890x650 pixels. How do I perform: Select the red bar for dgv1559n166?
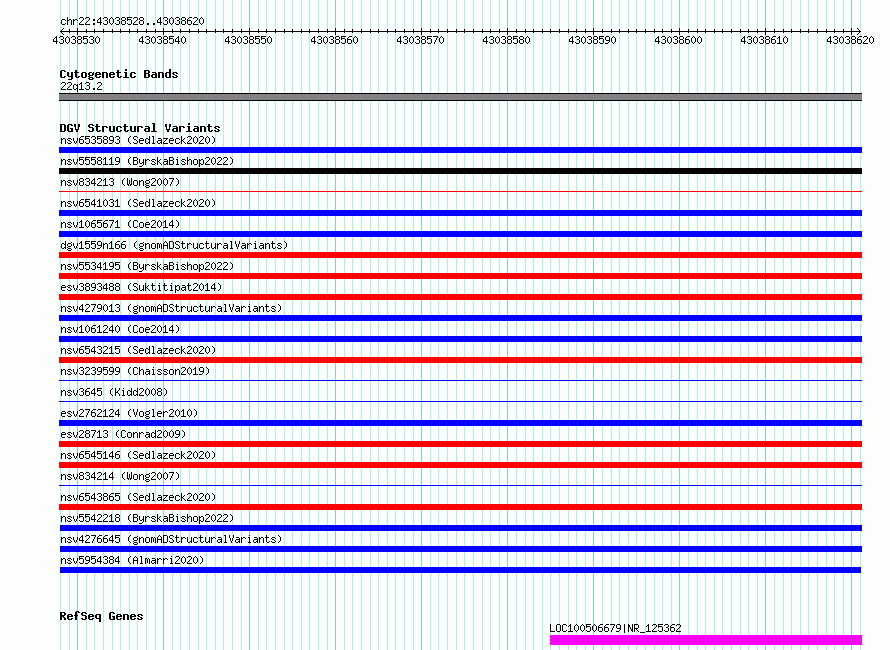pyautogui.click(x=460, y=255)
